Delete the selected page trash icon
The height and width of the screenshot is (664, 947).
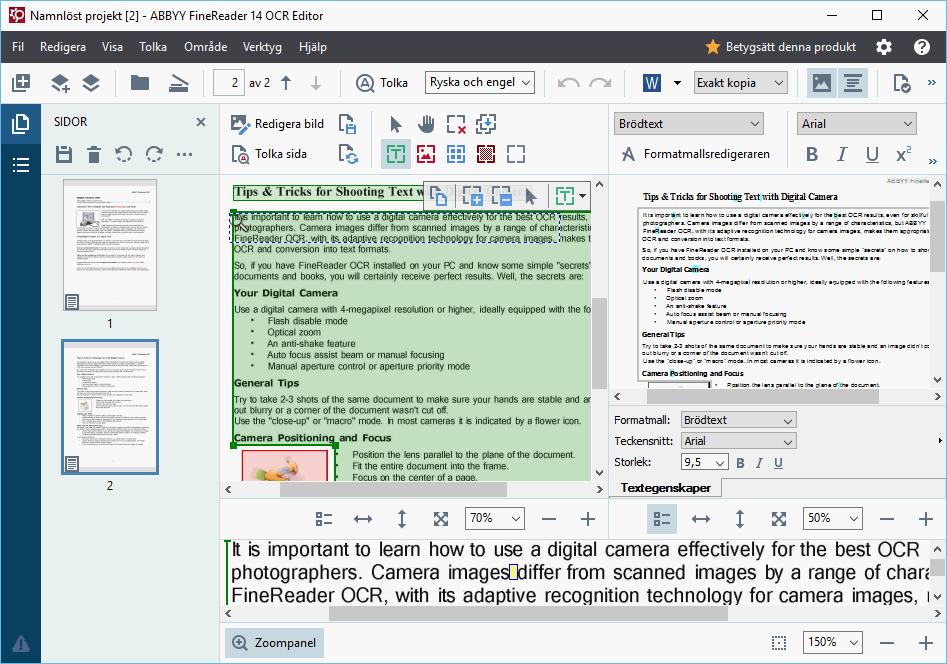coord(94,155)
